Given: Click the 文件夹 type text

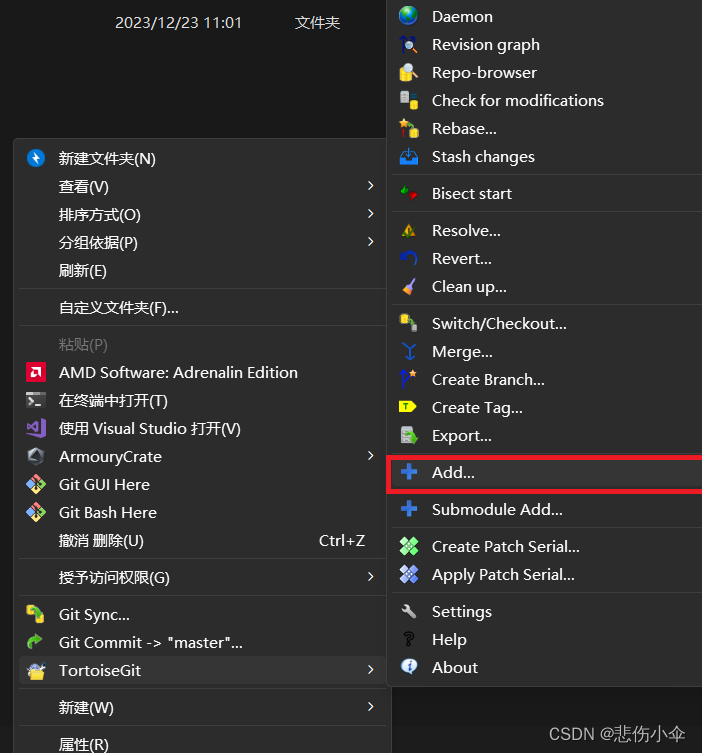Looking at the screenshot, I should 317,23.
